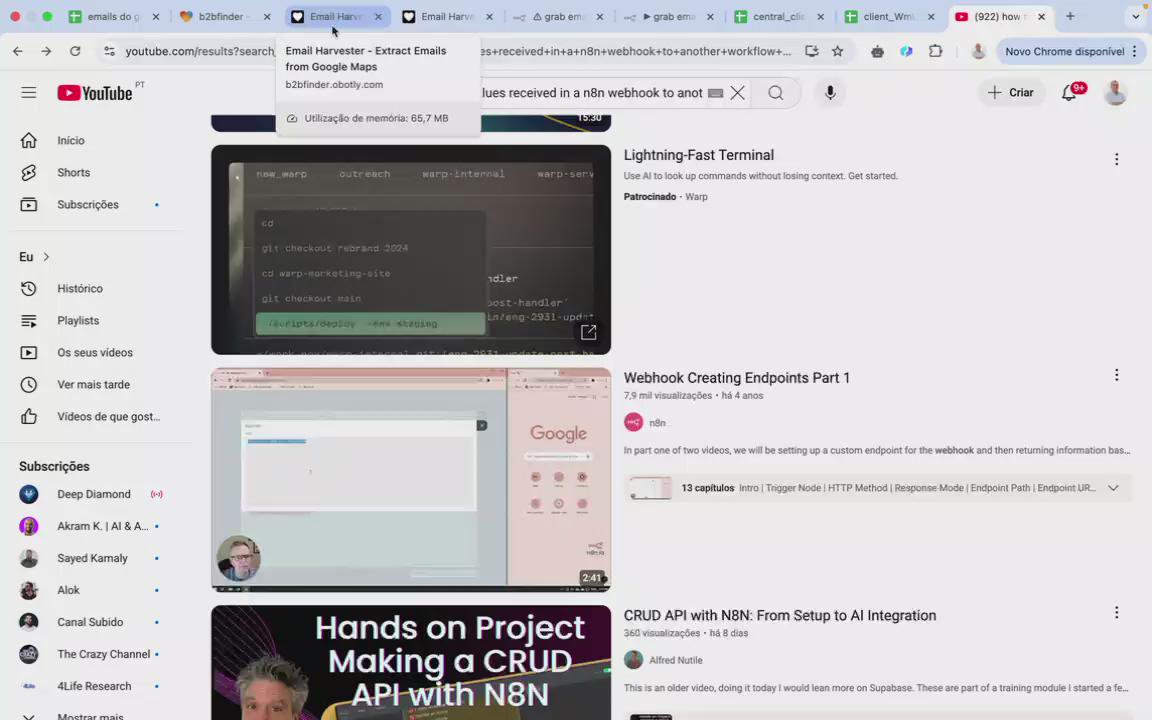Go back in browser history
This screenshot has width=1152, height=720.
[18, 51]
